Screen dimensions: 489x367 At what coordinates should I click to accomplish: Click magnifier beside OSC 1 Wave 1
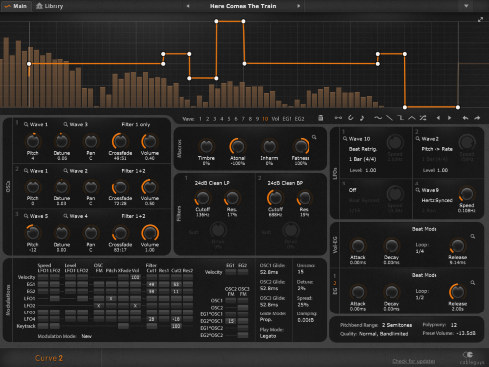26,124
